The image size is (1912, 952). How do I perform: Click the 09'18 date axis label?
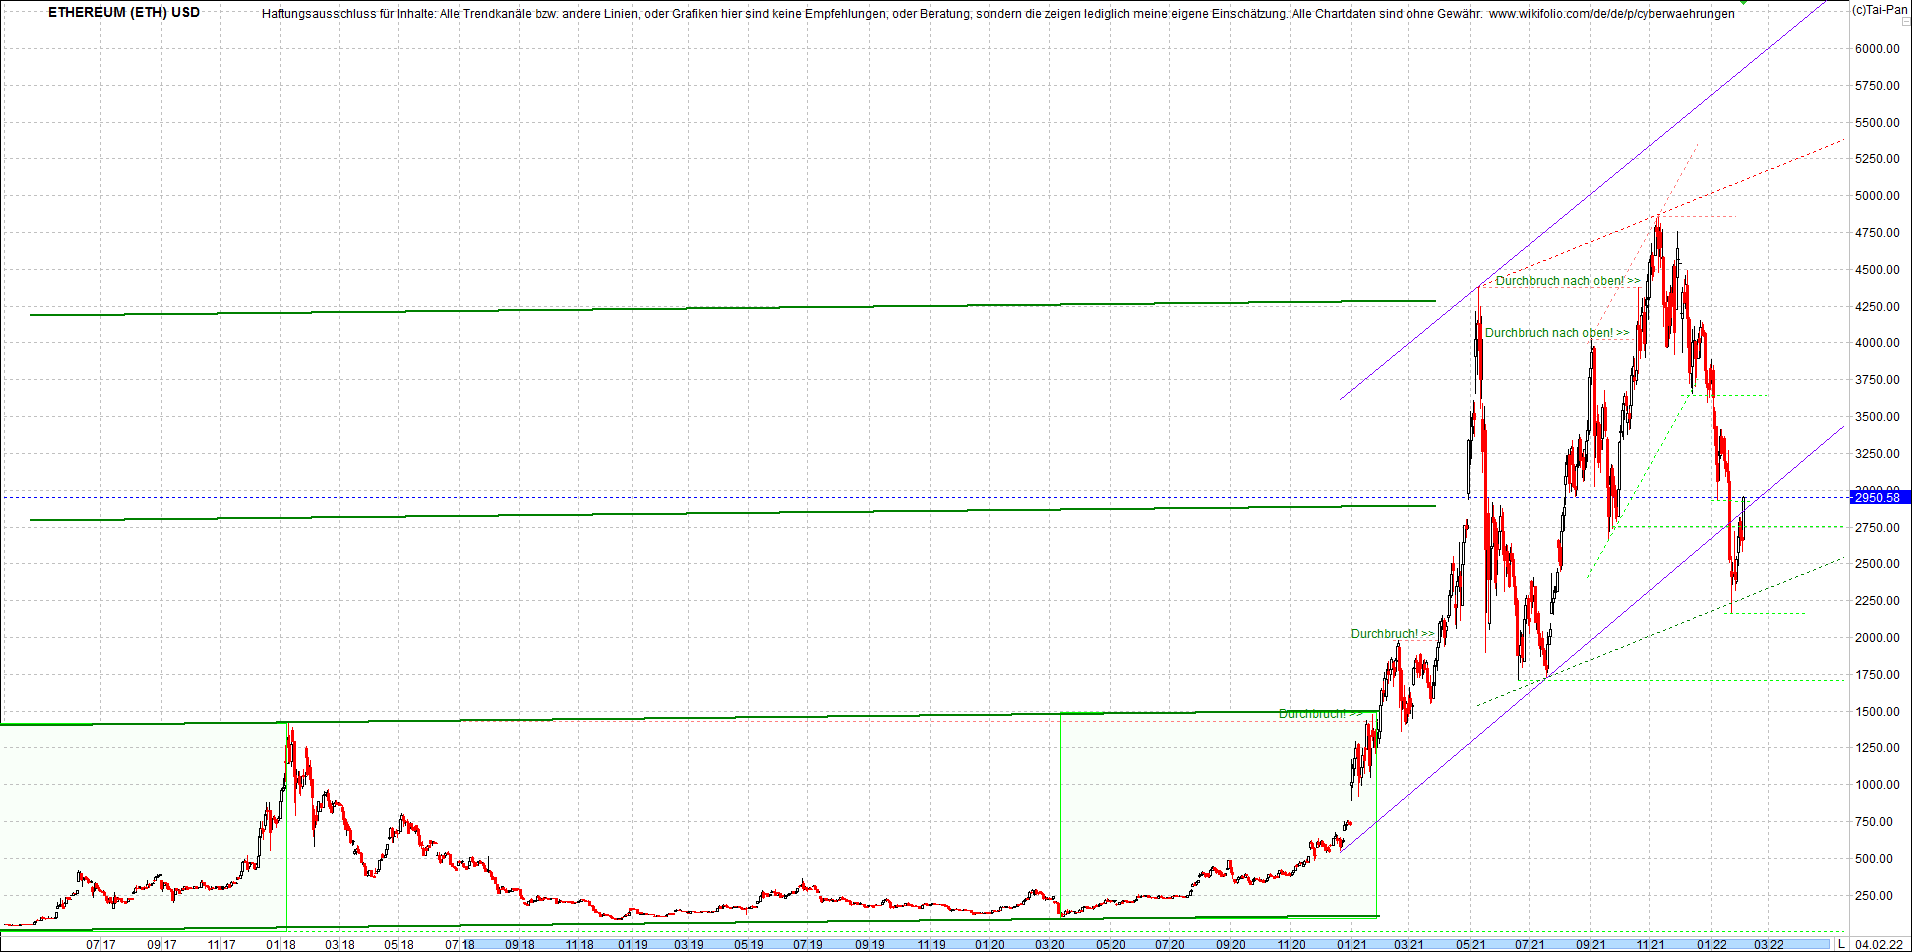point(519,944)
